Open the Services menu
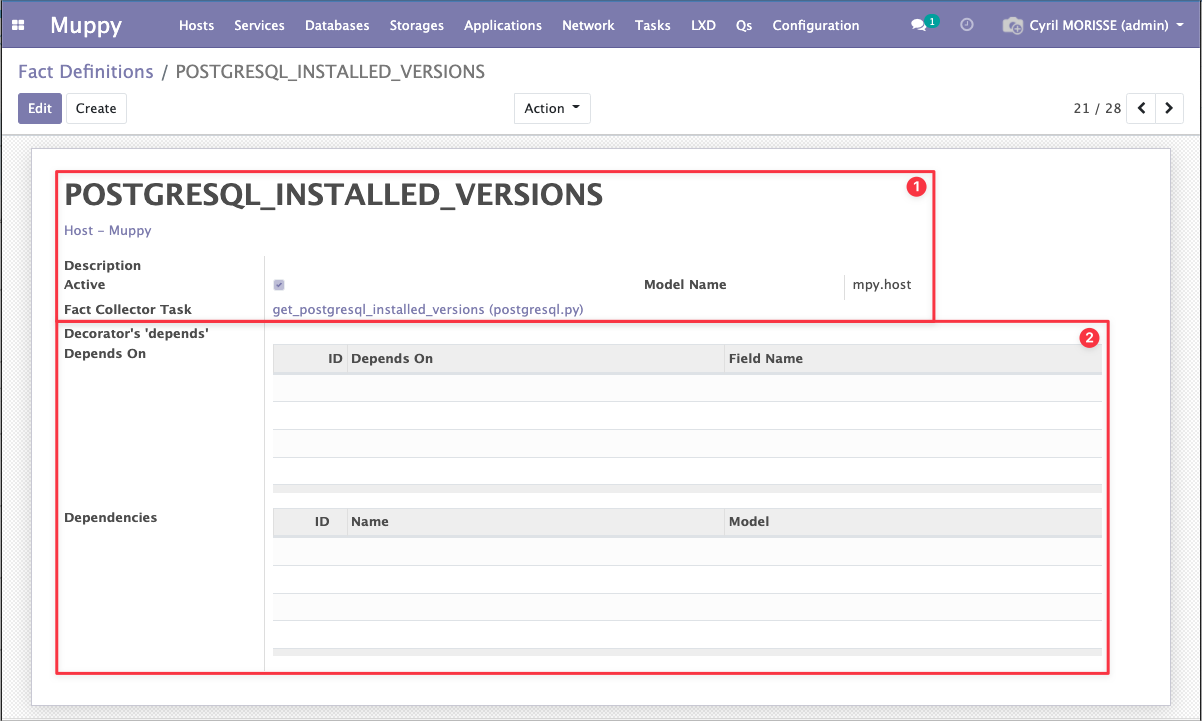 259,25
